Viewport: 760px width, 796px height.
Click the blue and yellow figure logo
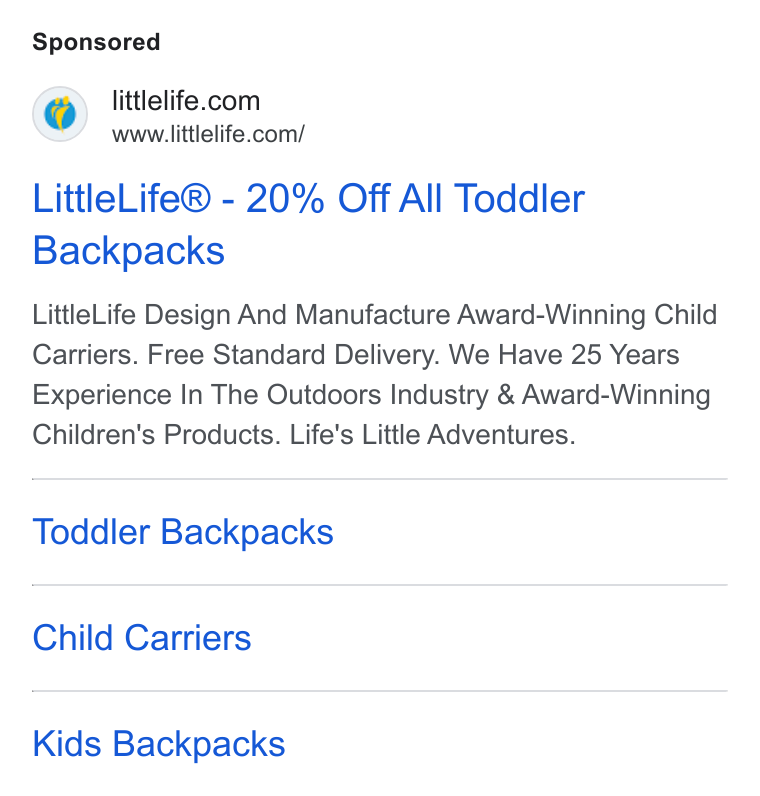tap(60, 114)
